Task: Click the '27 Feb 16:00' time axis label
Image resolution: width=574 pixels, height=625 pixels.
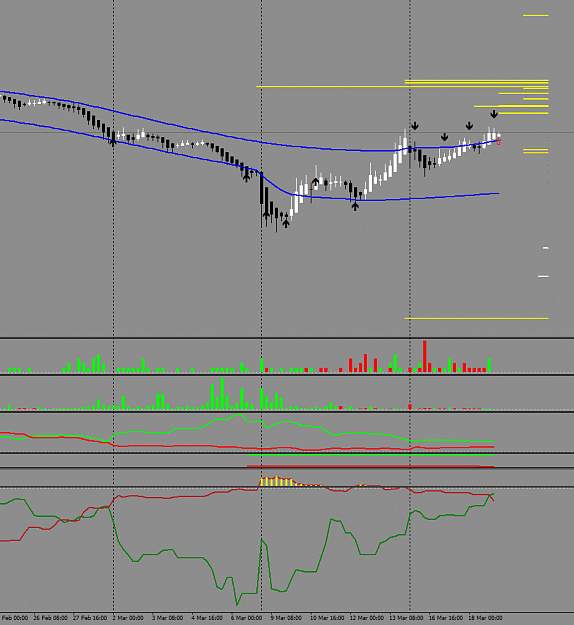Action: click(x=90, y=618)
